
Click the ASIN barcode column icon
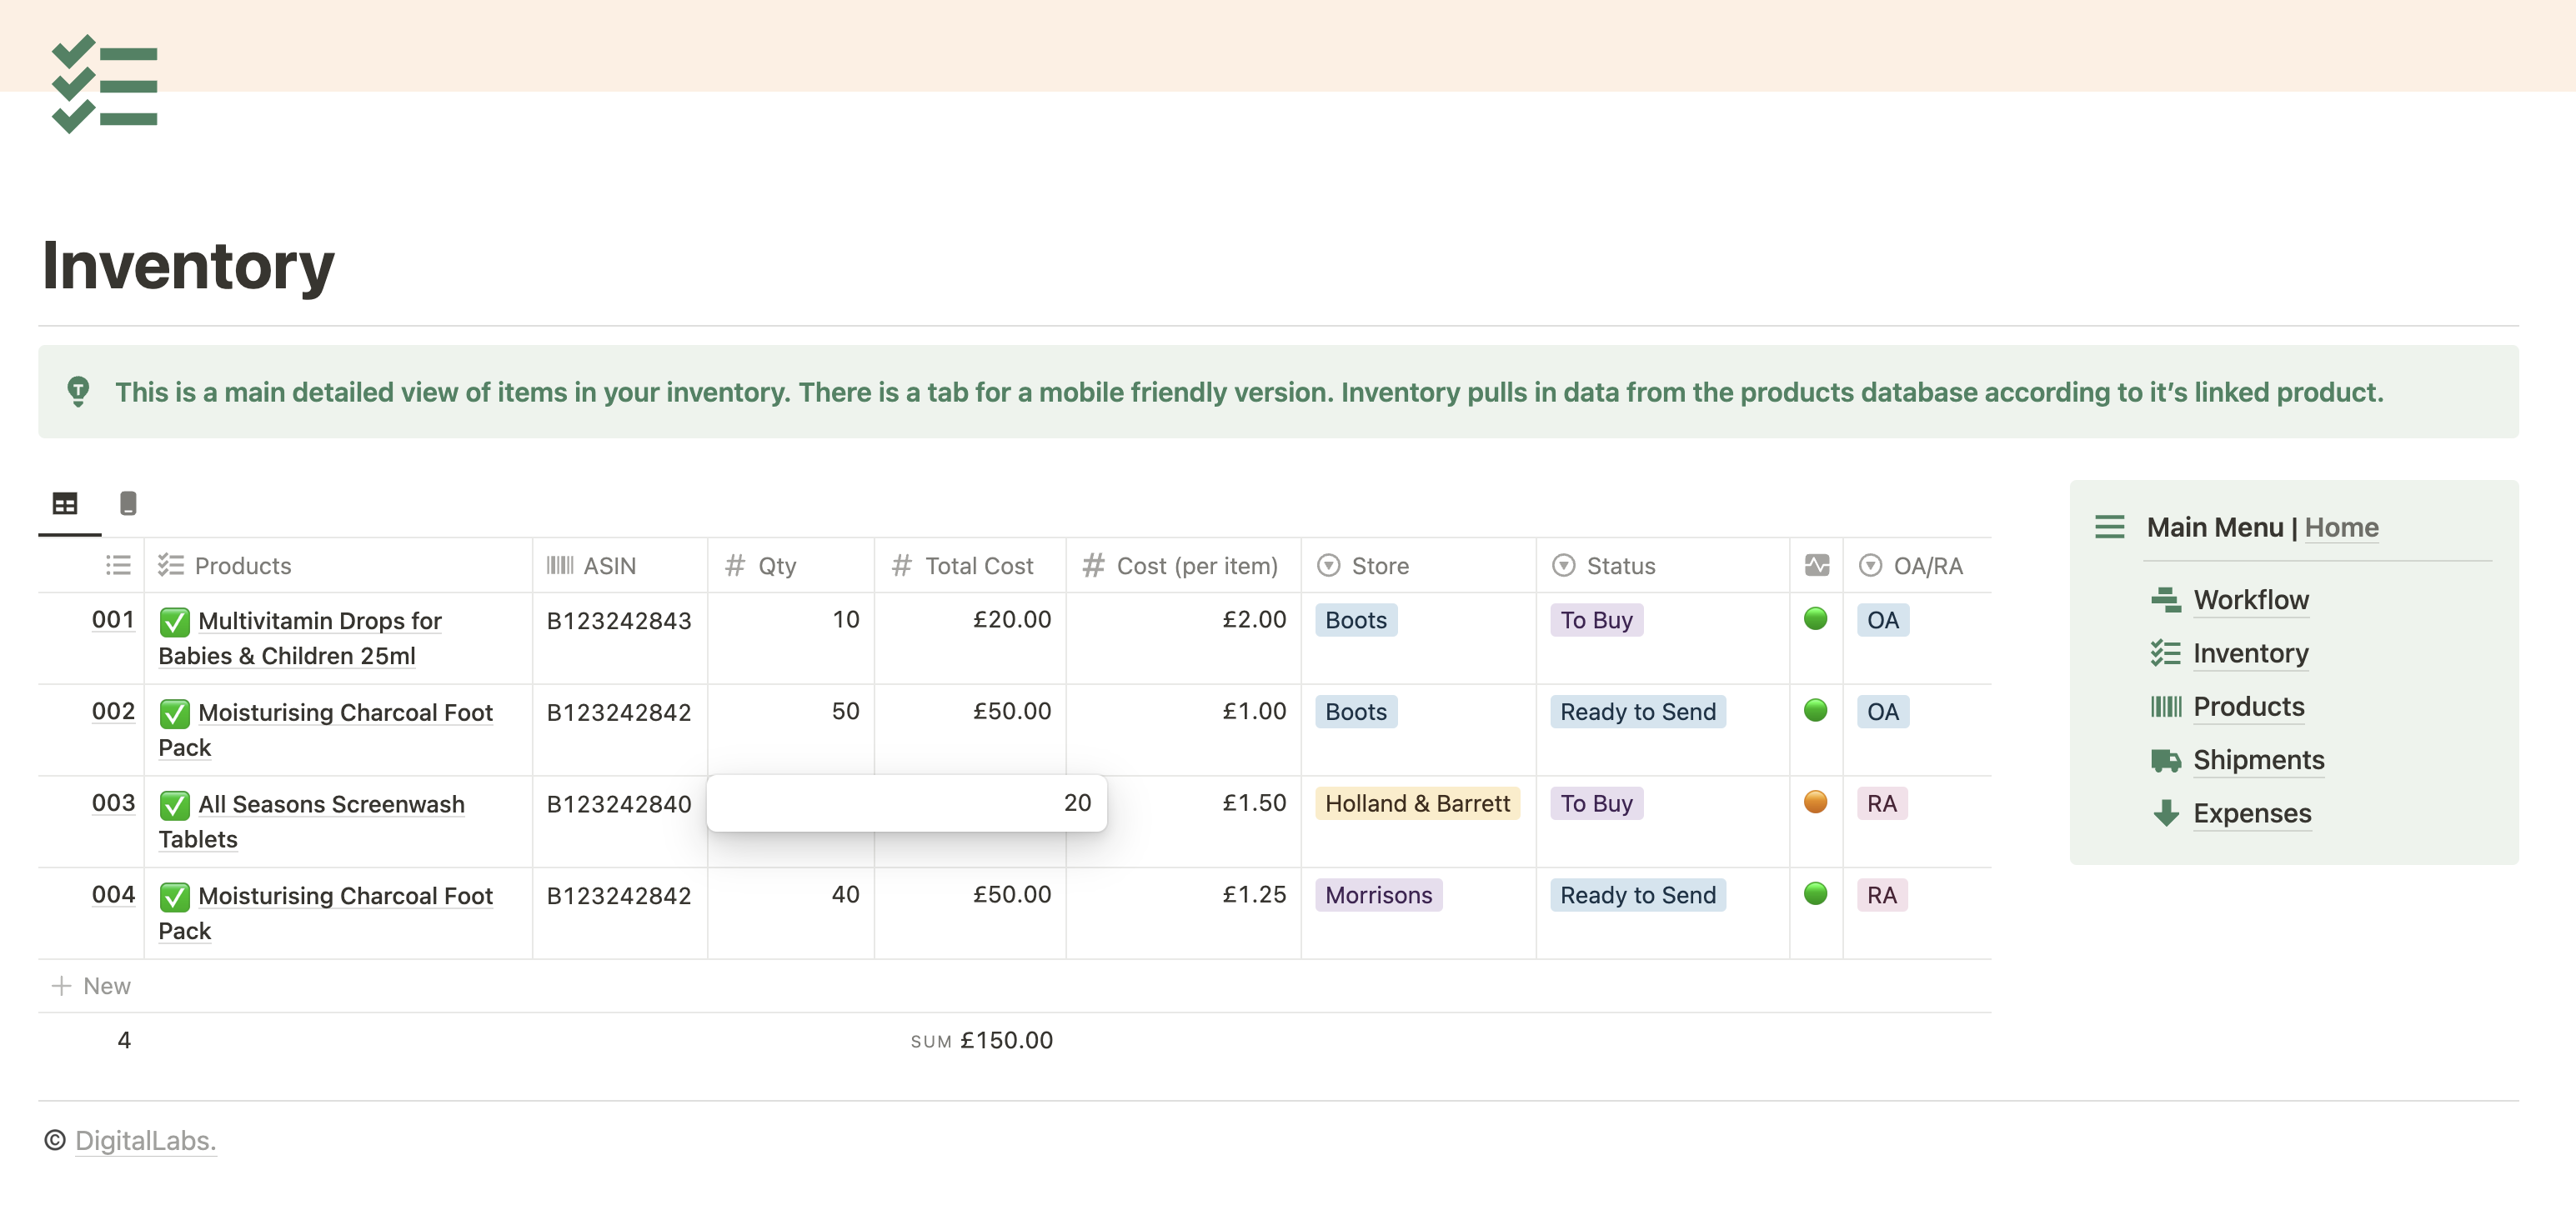[561, 565]
